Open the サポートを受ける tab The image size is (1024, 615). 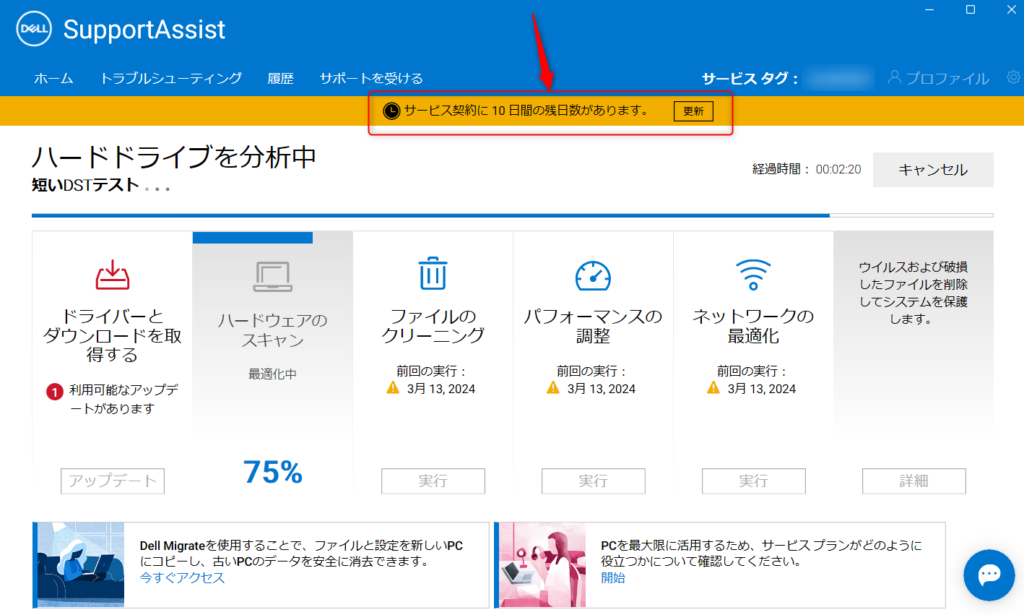point(371,78)
